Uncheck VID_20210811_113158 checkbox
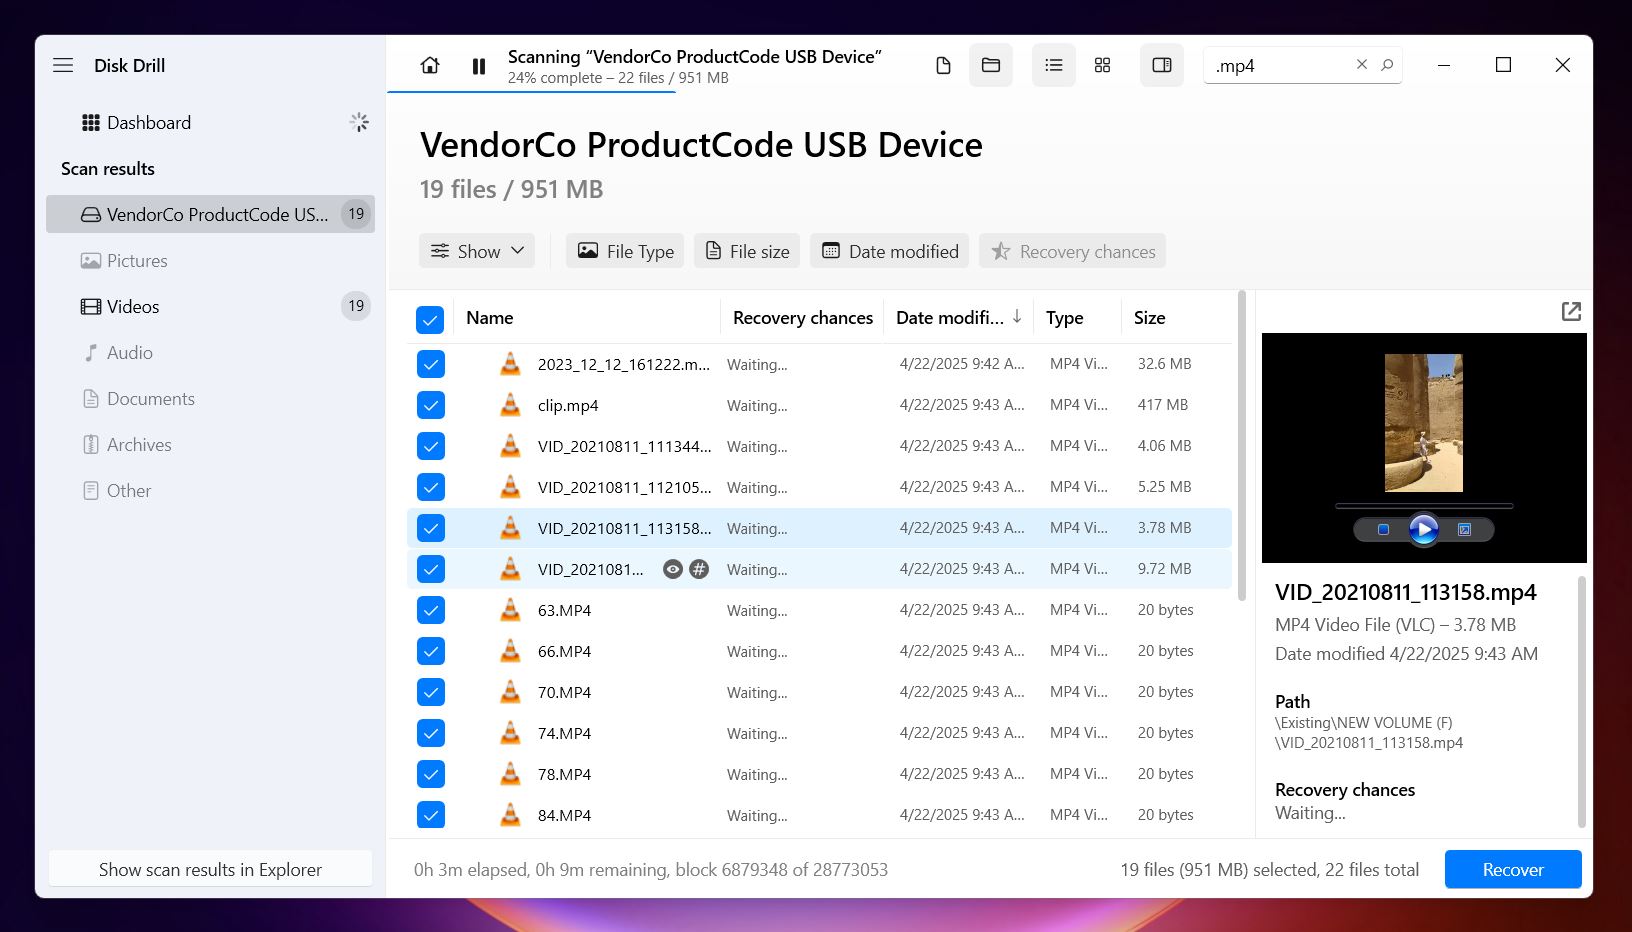1632x932 pixels. click(430, 528)
